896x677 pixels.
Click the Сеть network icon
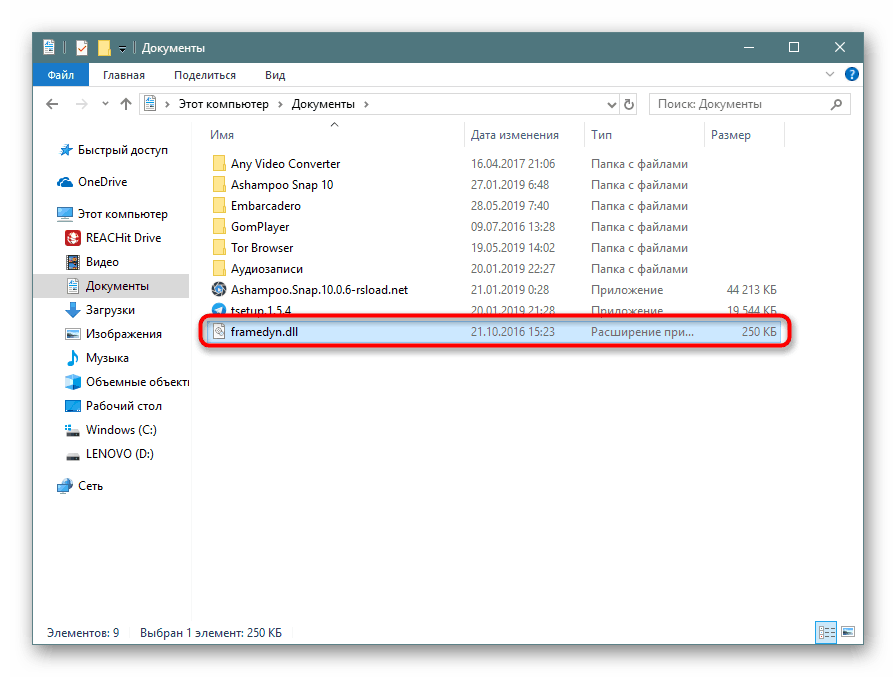point(65,486)
